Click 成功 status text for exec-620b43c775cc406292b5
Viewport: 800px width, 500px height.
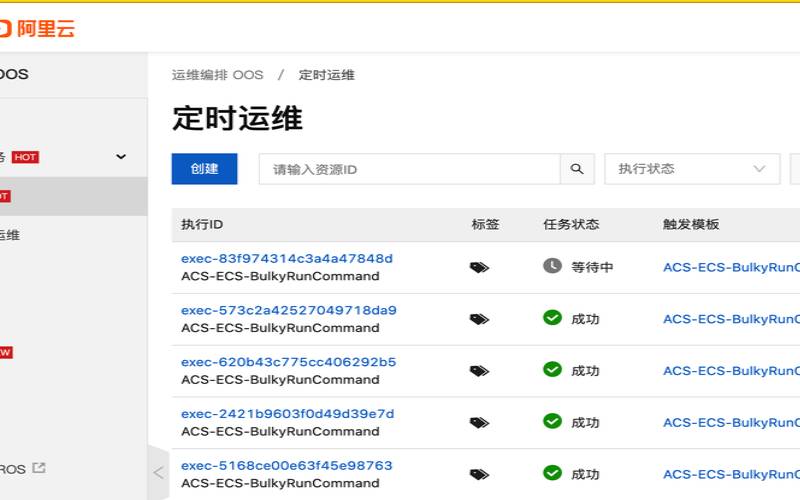coord(585,371)
